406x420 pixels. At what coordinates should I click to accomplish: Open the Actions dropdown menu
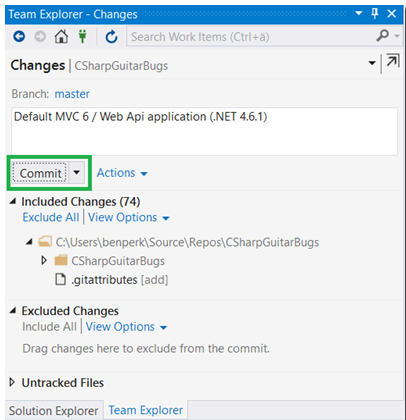(122, 173)
